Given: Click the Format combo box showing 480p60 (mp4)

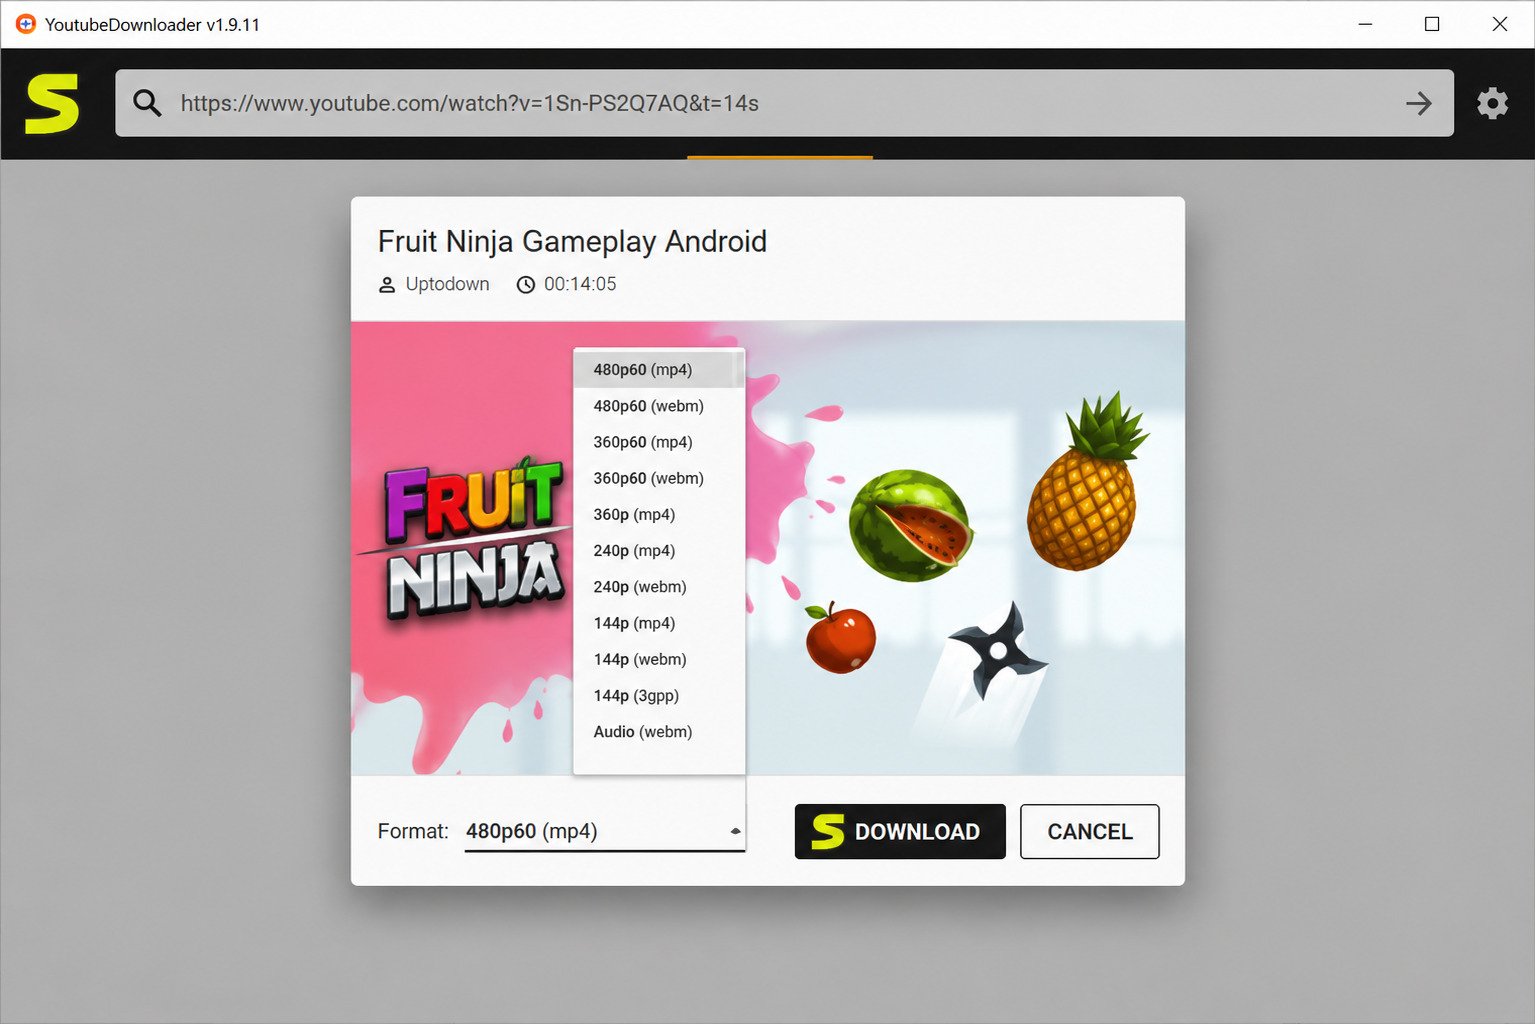Looking at the screenshot, I should 605,831.
